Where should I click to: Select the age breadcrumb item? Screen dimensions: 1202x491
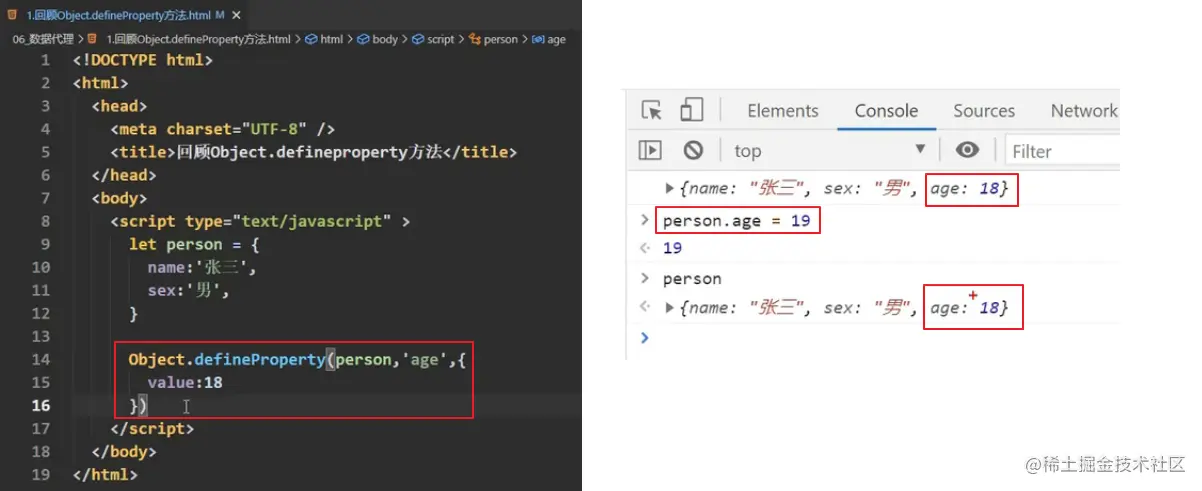[x=549, y=39]
